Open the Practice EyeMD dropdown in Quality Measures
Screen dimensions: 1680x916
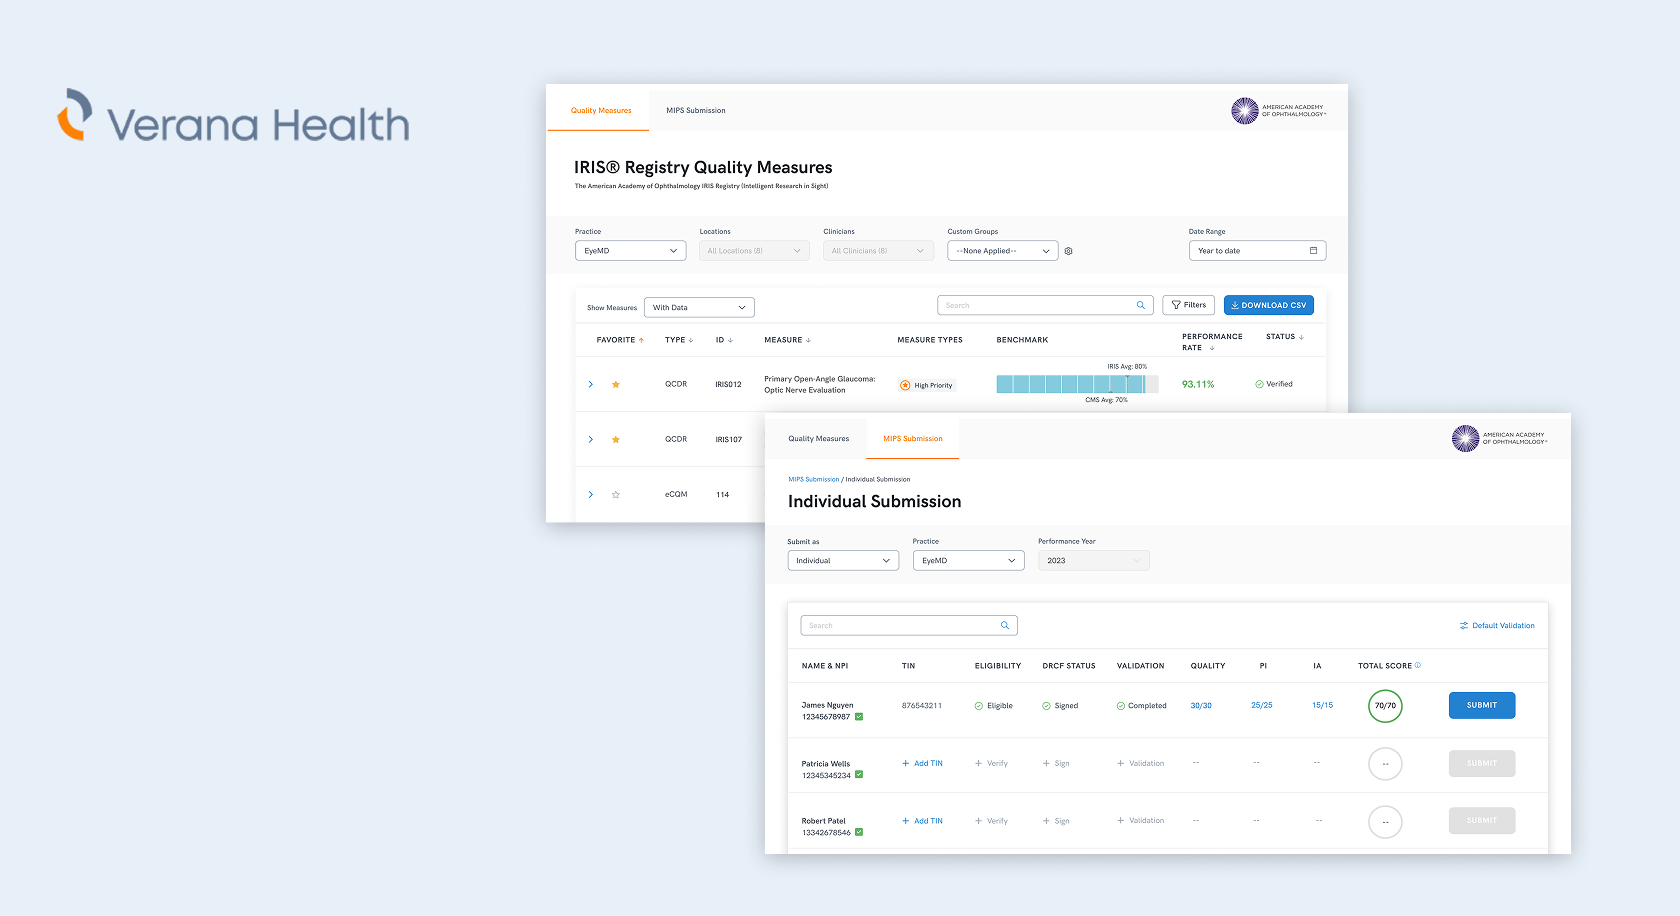630,251
